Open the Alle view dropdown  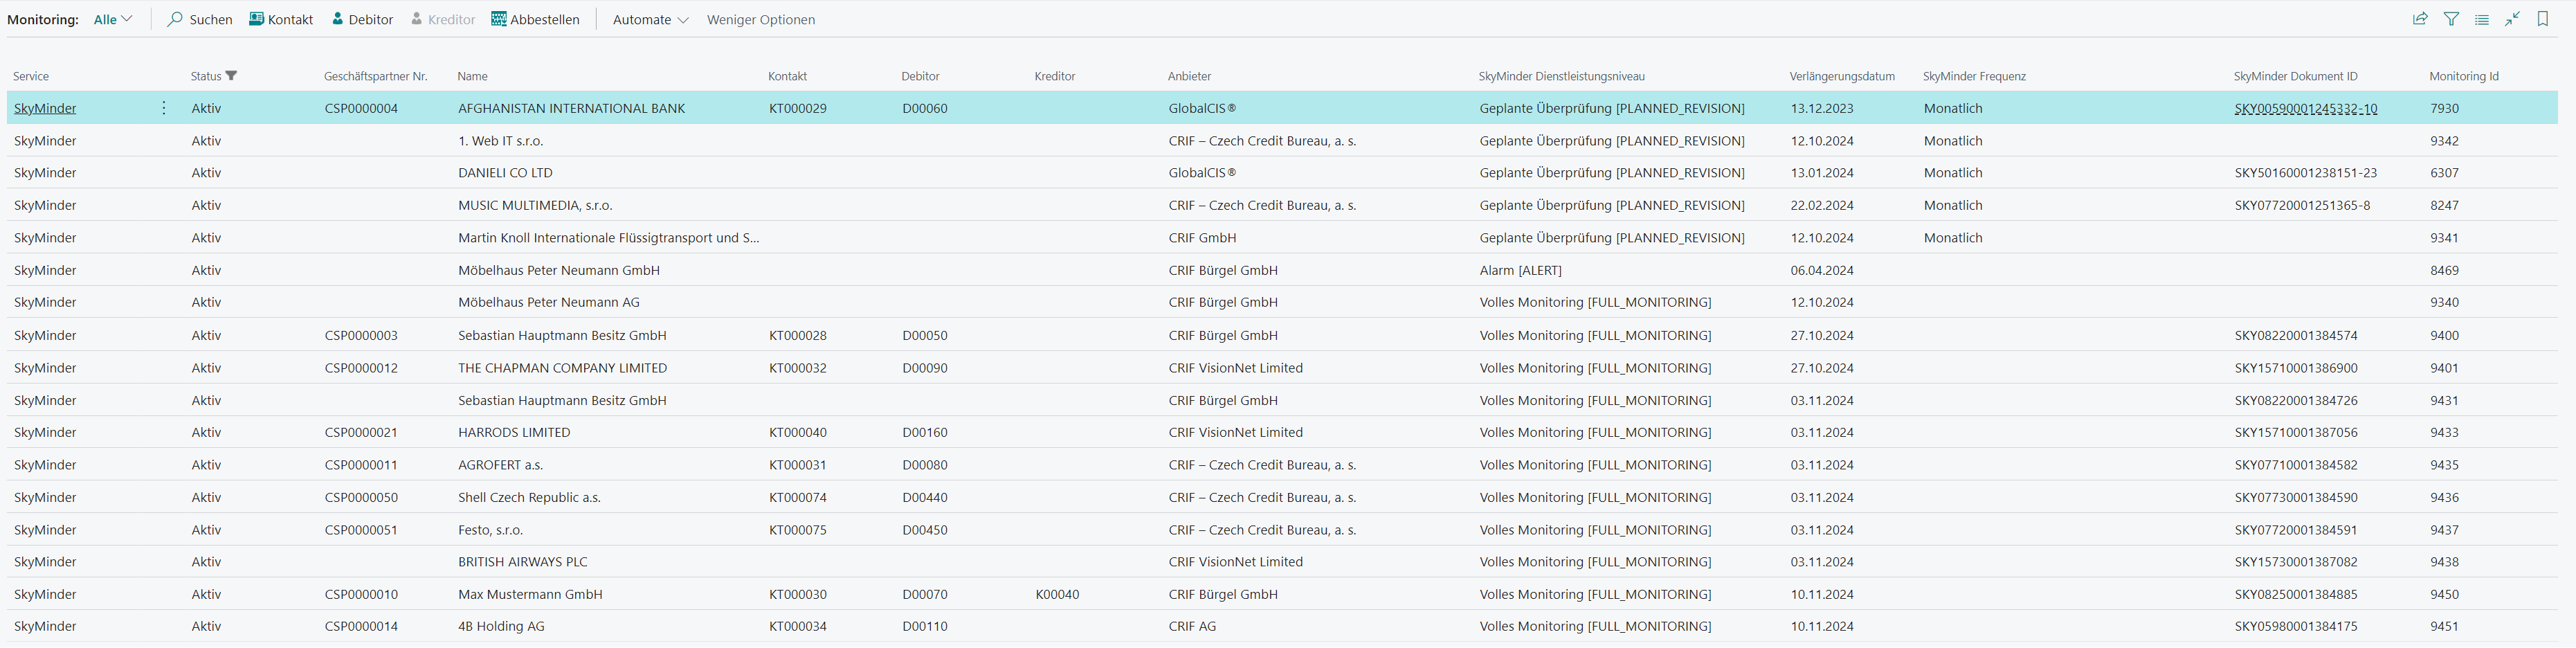(x=111, y=18)
